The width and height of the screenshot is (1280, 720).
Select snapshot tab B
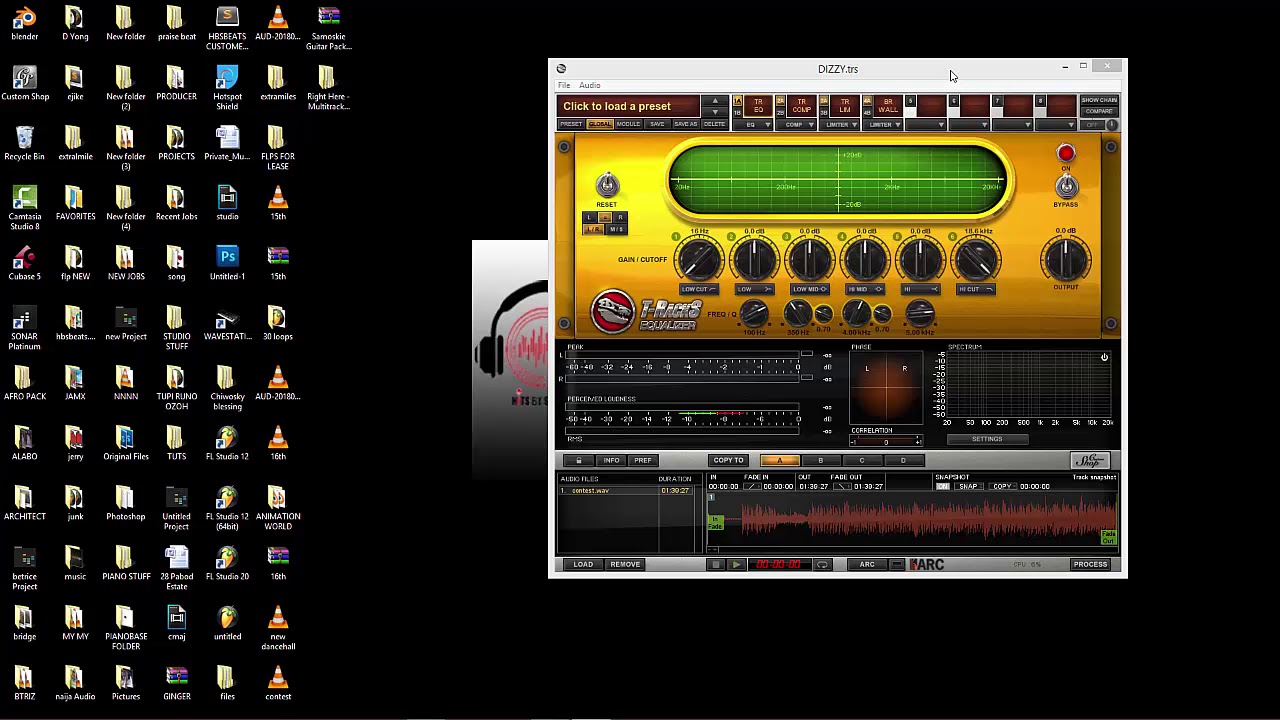[x=821, y=460]
